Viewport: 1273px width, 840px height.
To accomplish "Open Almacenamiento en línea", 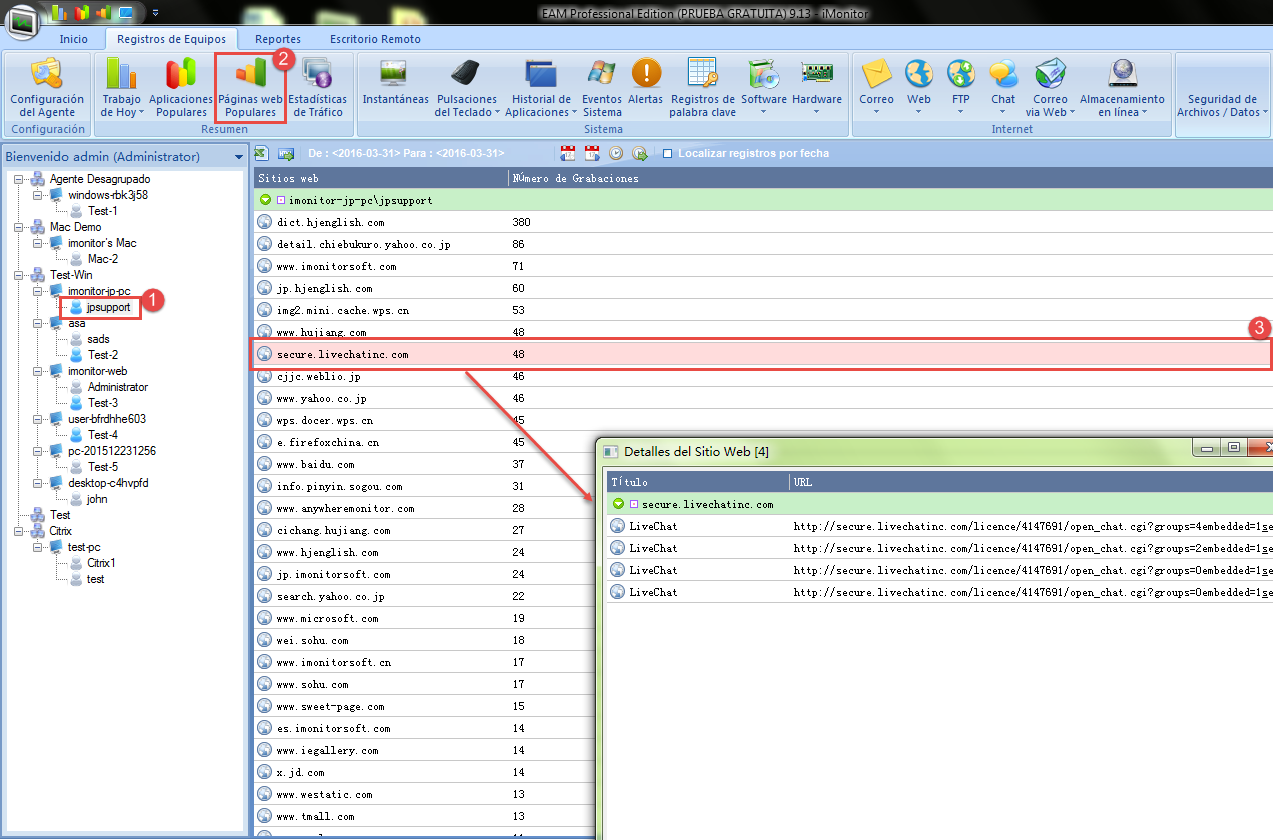I will 1122,86.
